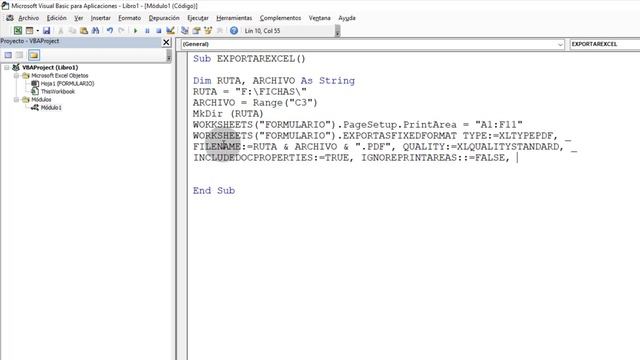Open the Ventana menu

coord(320,18)
